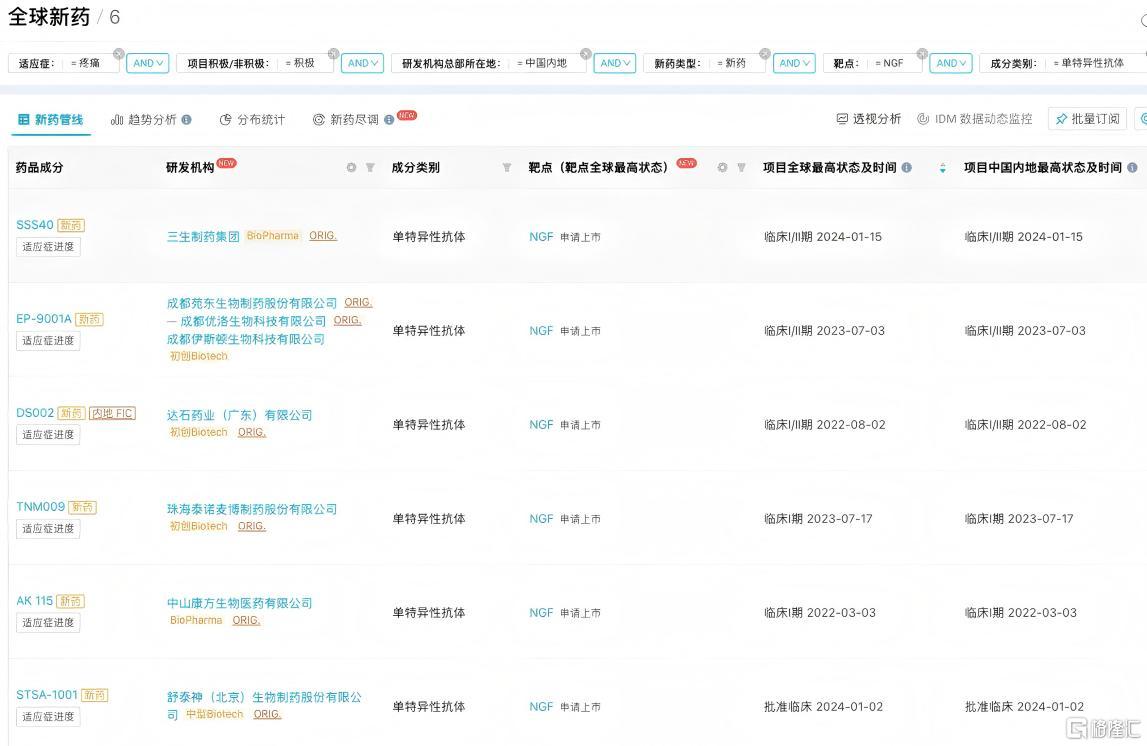Viewport: 1147px width, 746px height.
Task: Click the filter funnel icon for 成分类别 column
Action: (506, 168)
